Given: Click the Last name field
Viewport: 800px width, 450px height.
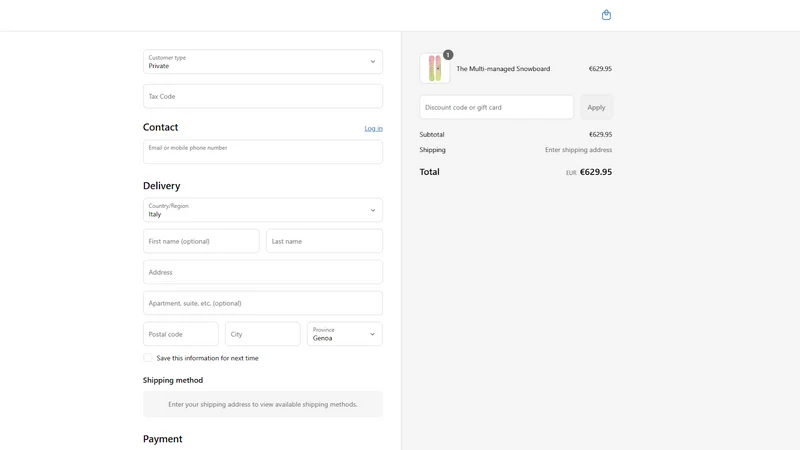Looking at the screenshot, I should click(324, 241).
